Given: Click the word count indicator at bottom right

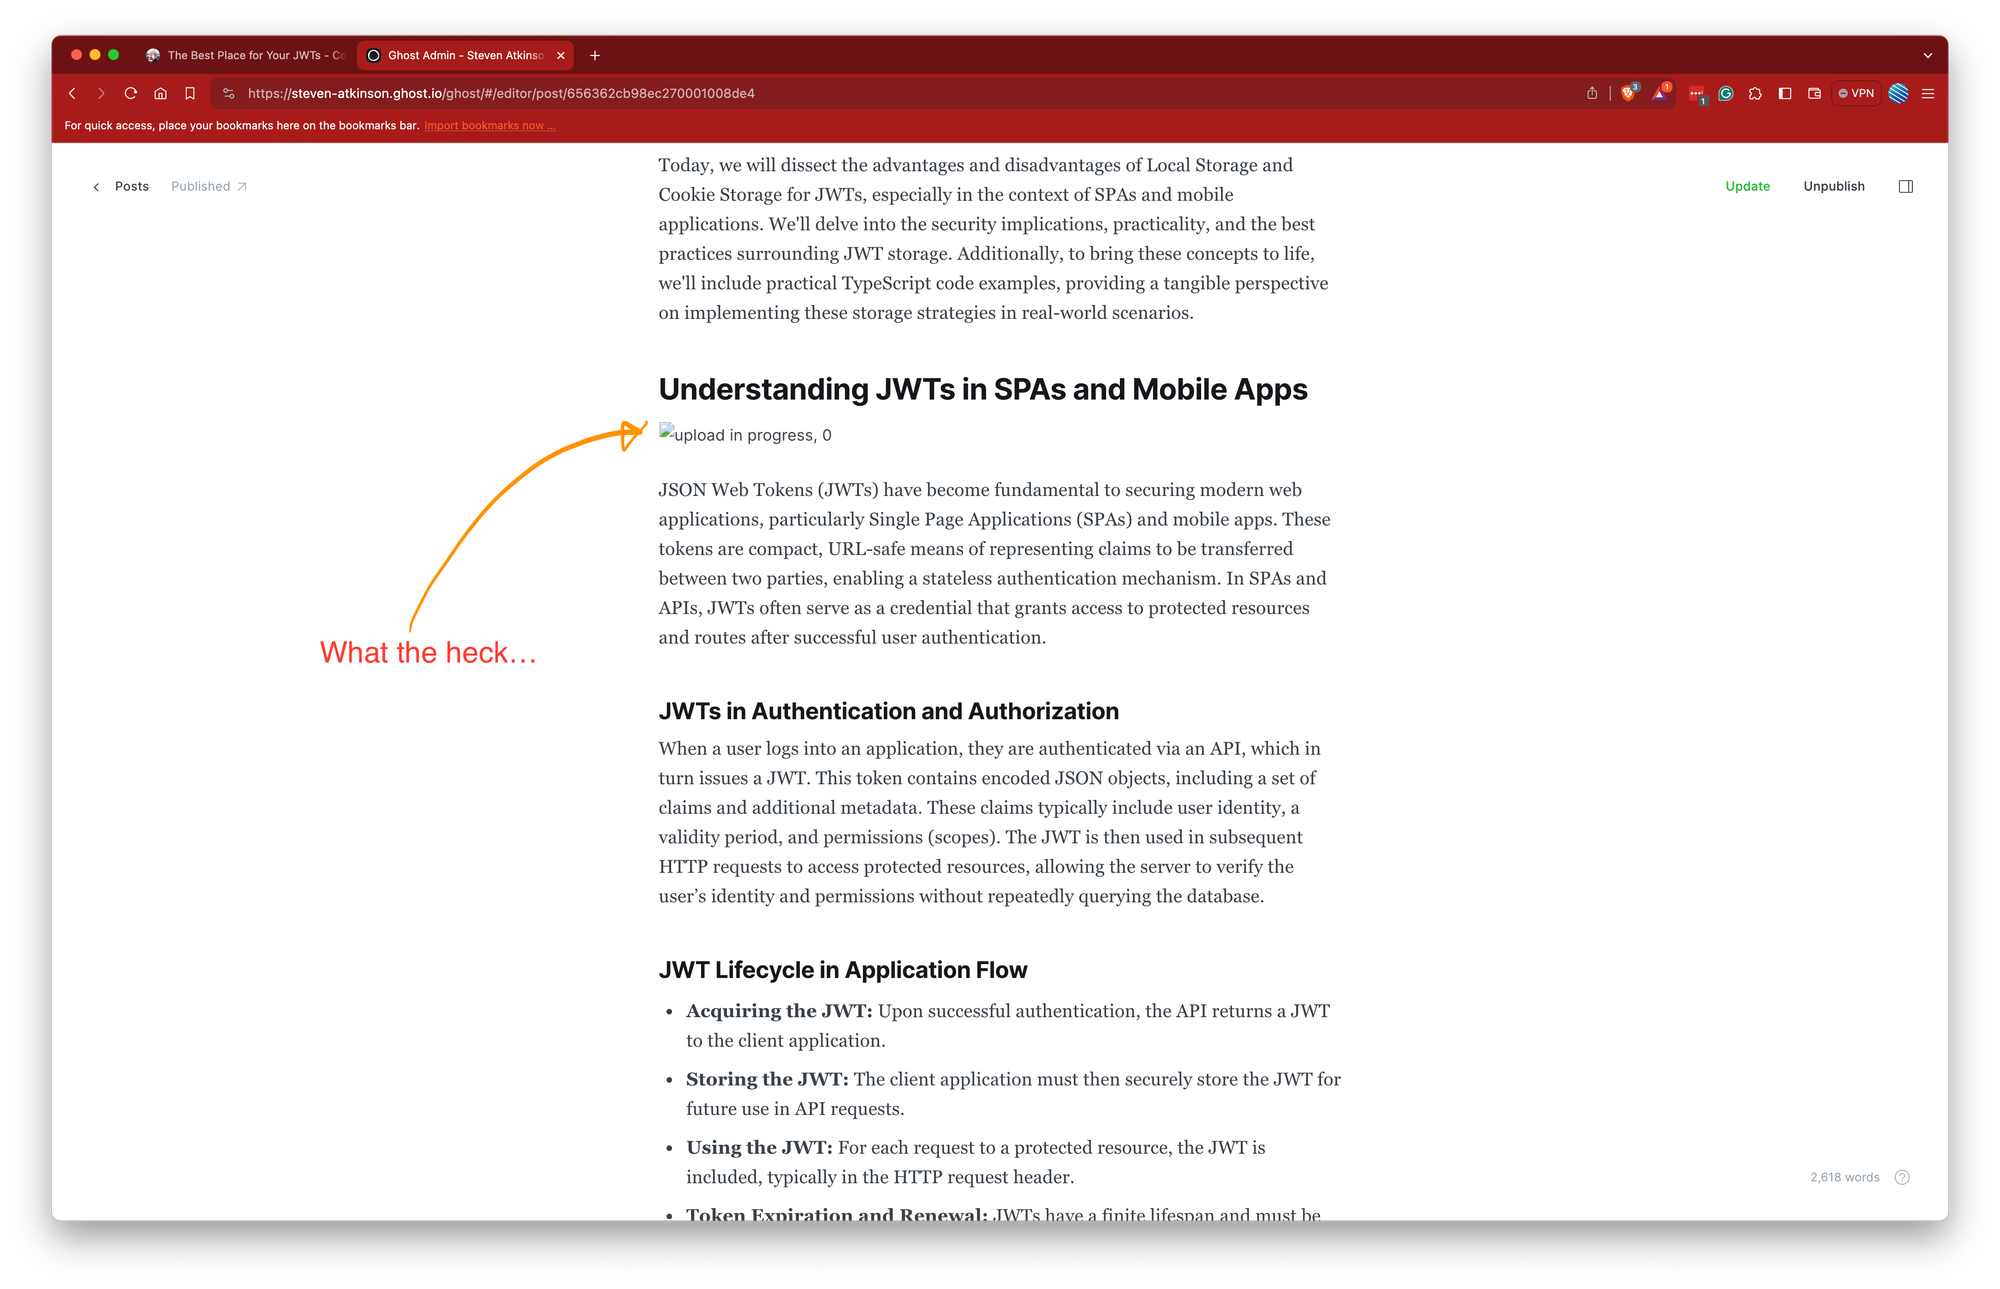Looking at the screenshot, I should (1843, 1177).
